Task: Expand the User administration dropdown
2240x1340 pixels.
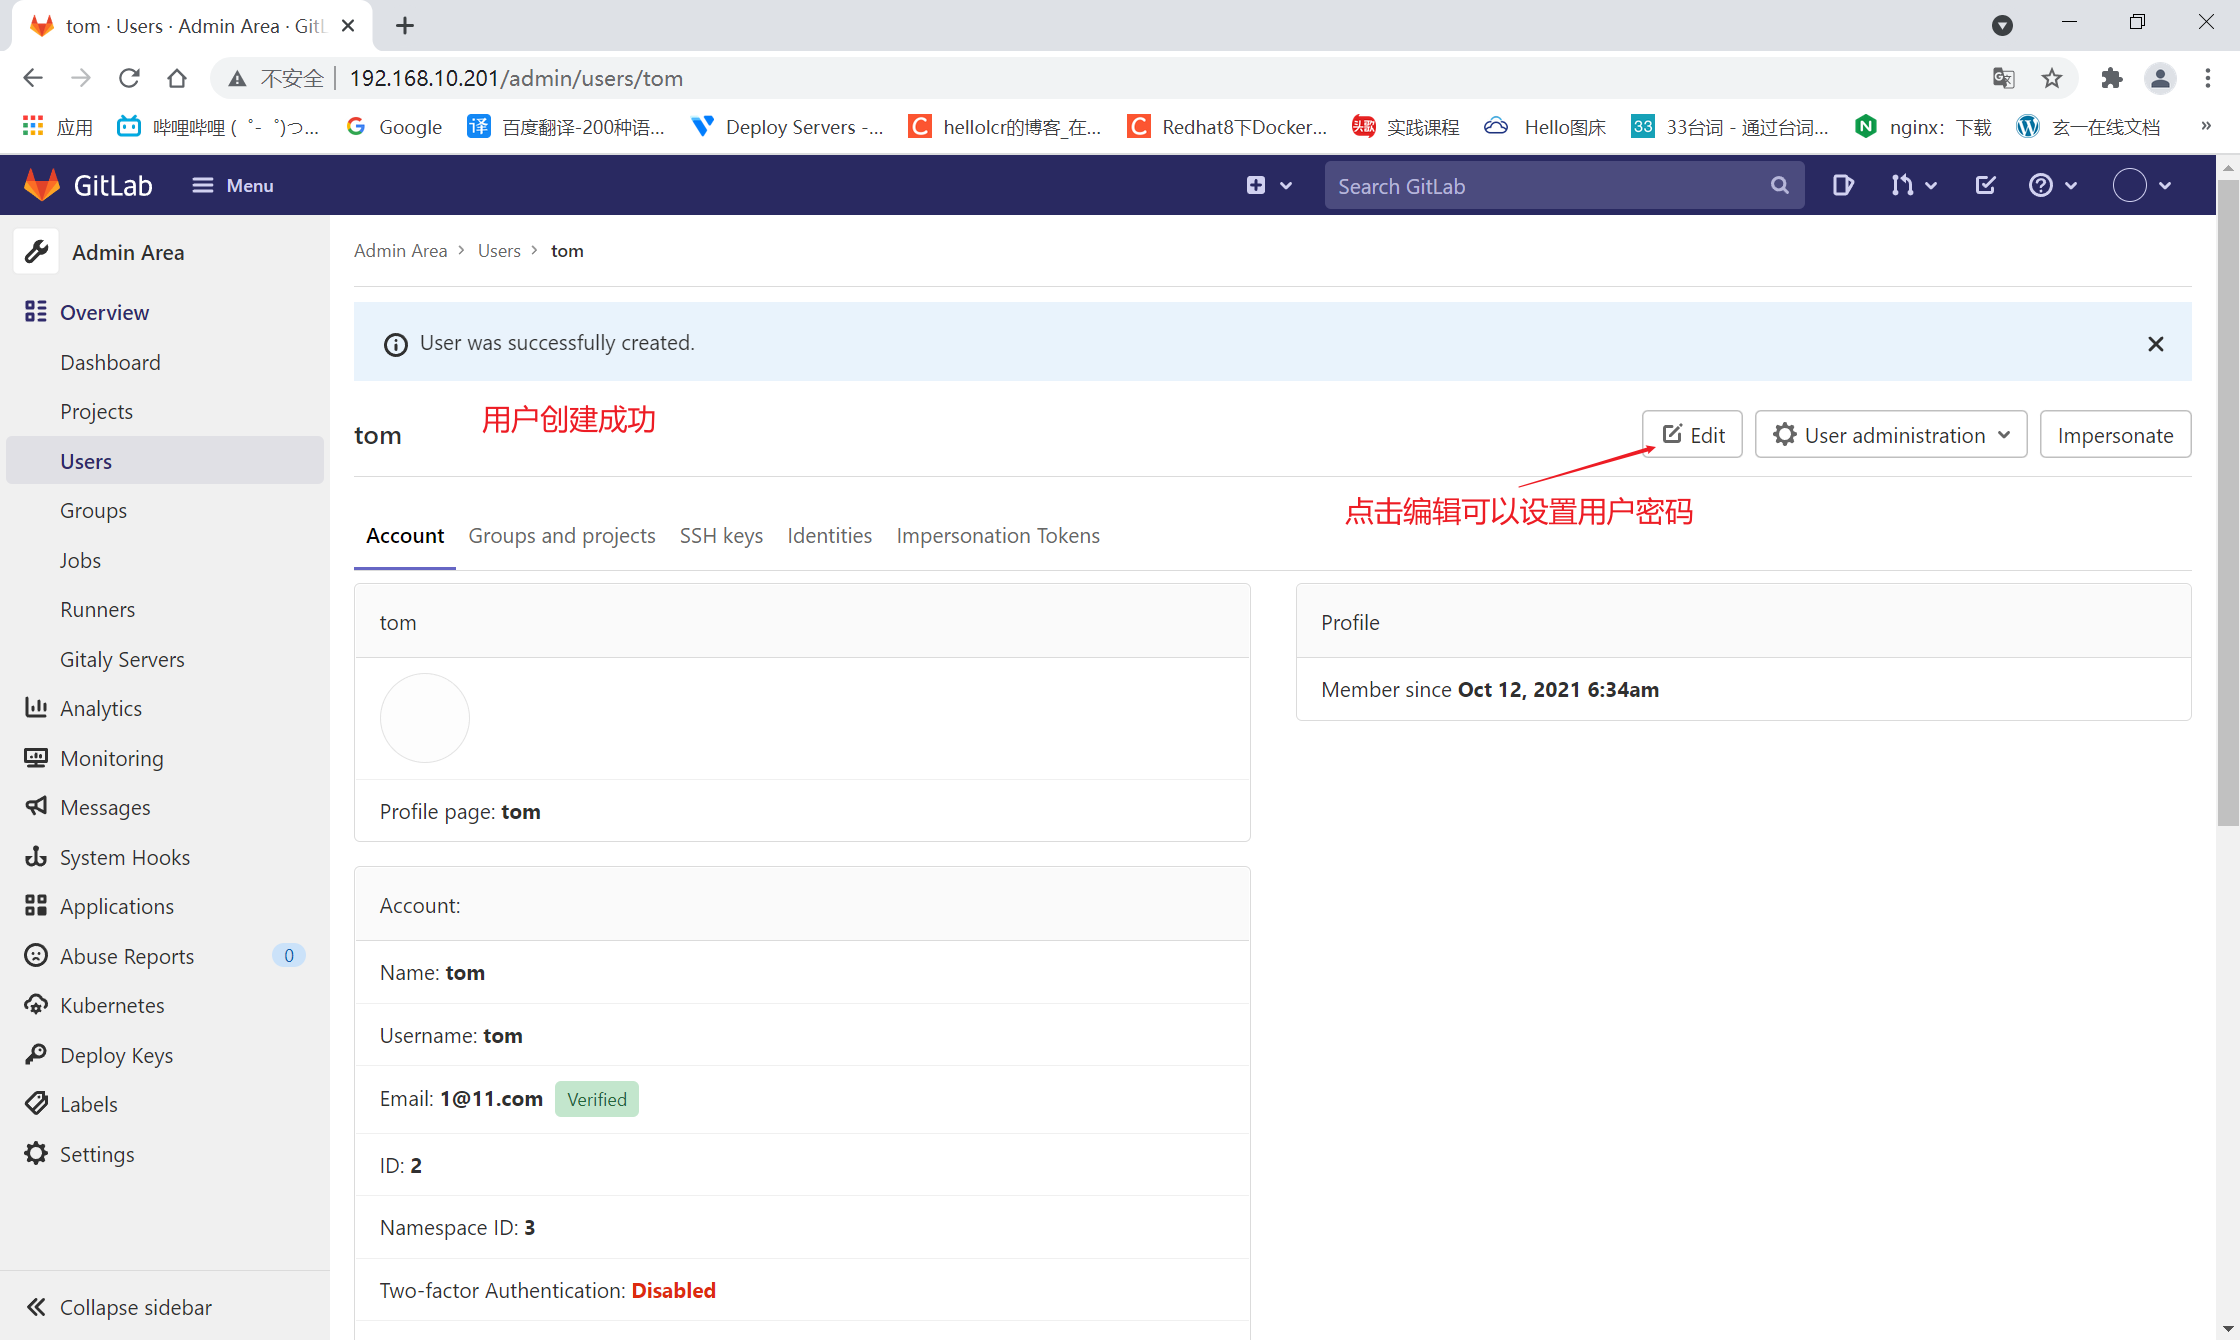Action: [x=1890, y=434]
